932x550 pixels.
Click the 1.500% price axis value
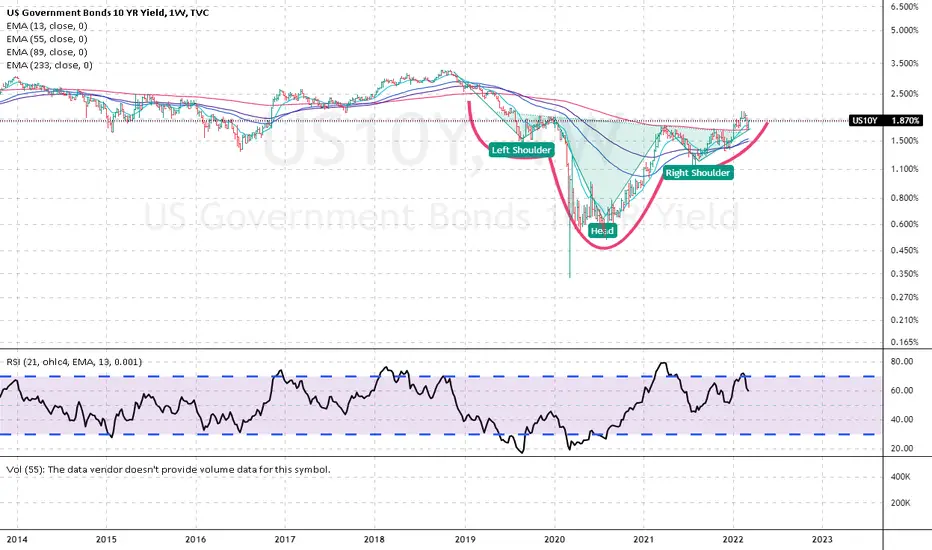pyautogui.click(x=905, y=141)
